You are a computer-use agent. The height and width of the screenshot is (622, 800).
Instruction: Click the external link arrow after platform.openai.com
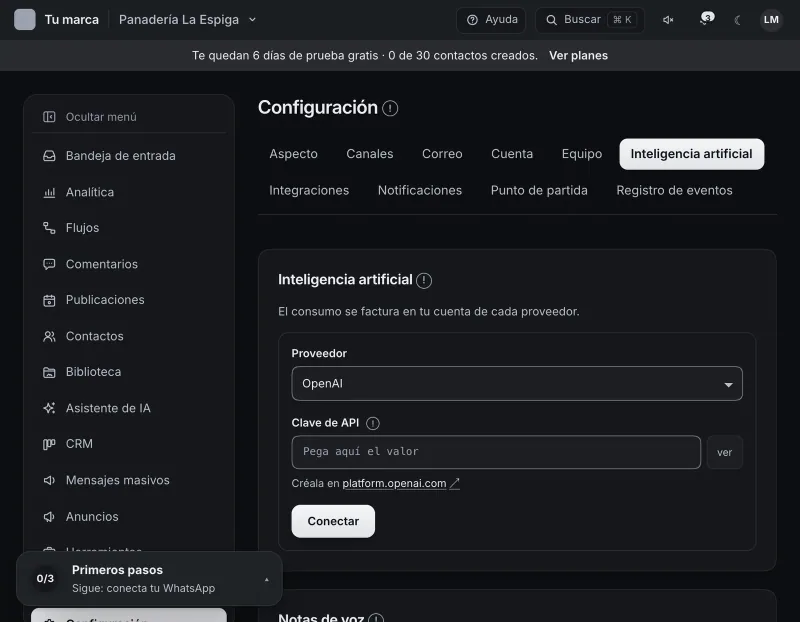click(455, 483)
